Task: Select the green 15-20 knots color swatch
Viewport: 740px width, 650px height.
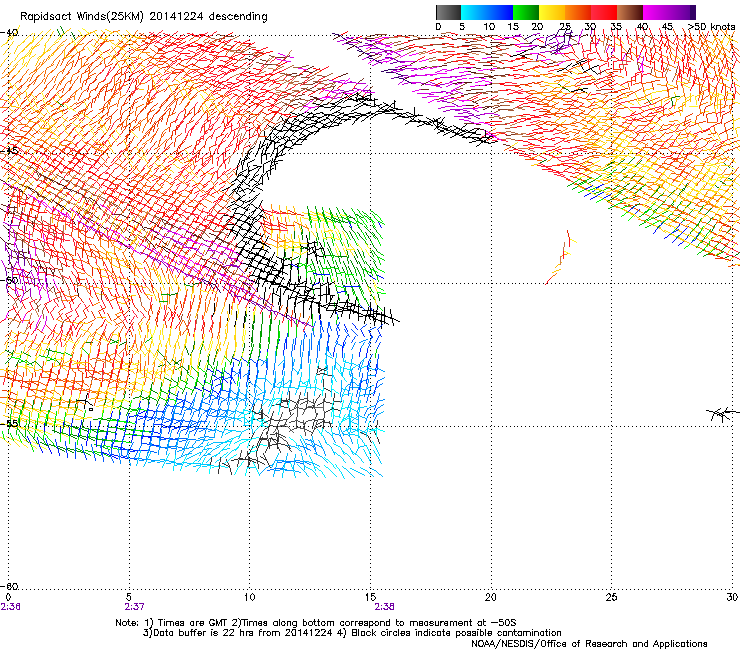Action: (526, 12)
